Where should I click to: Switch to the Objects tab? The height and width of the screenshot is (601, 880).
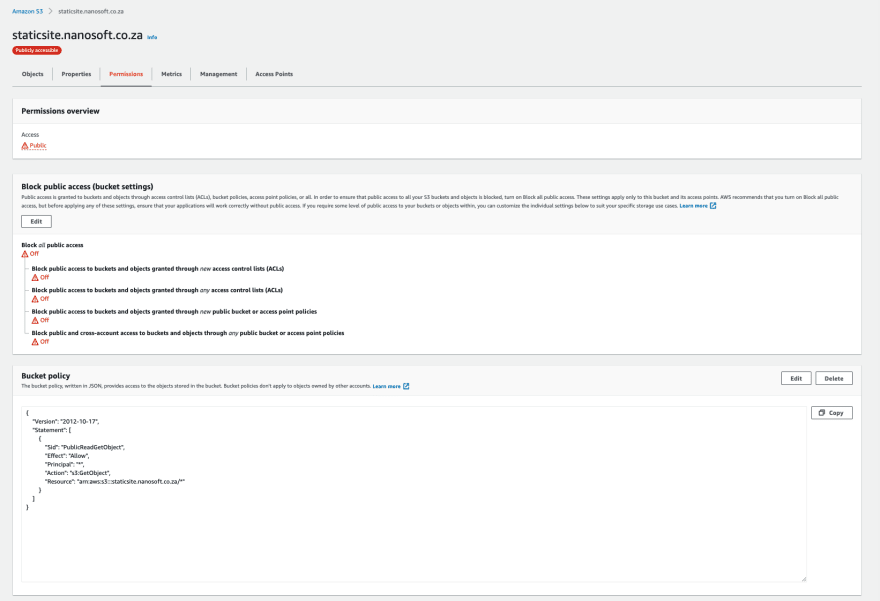click(x=33, y=74)
